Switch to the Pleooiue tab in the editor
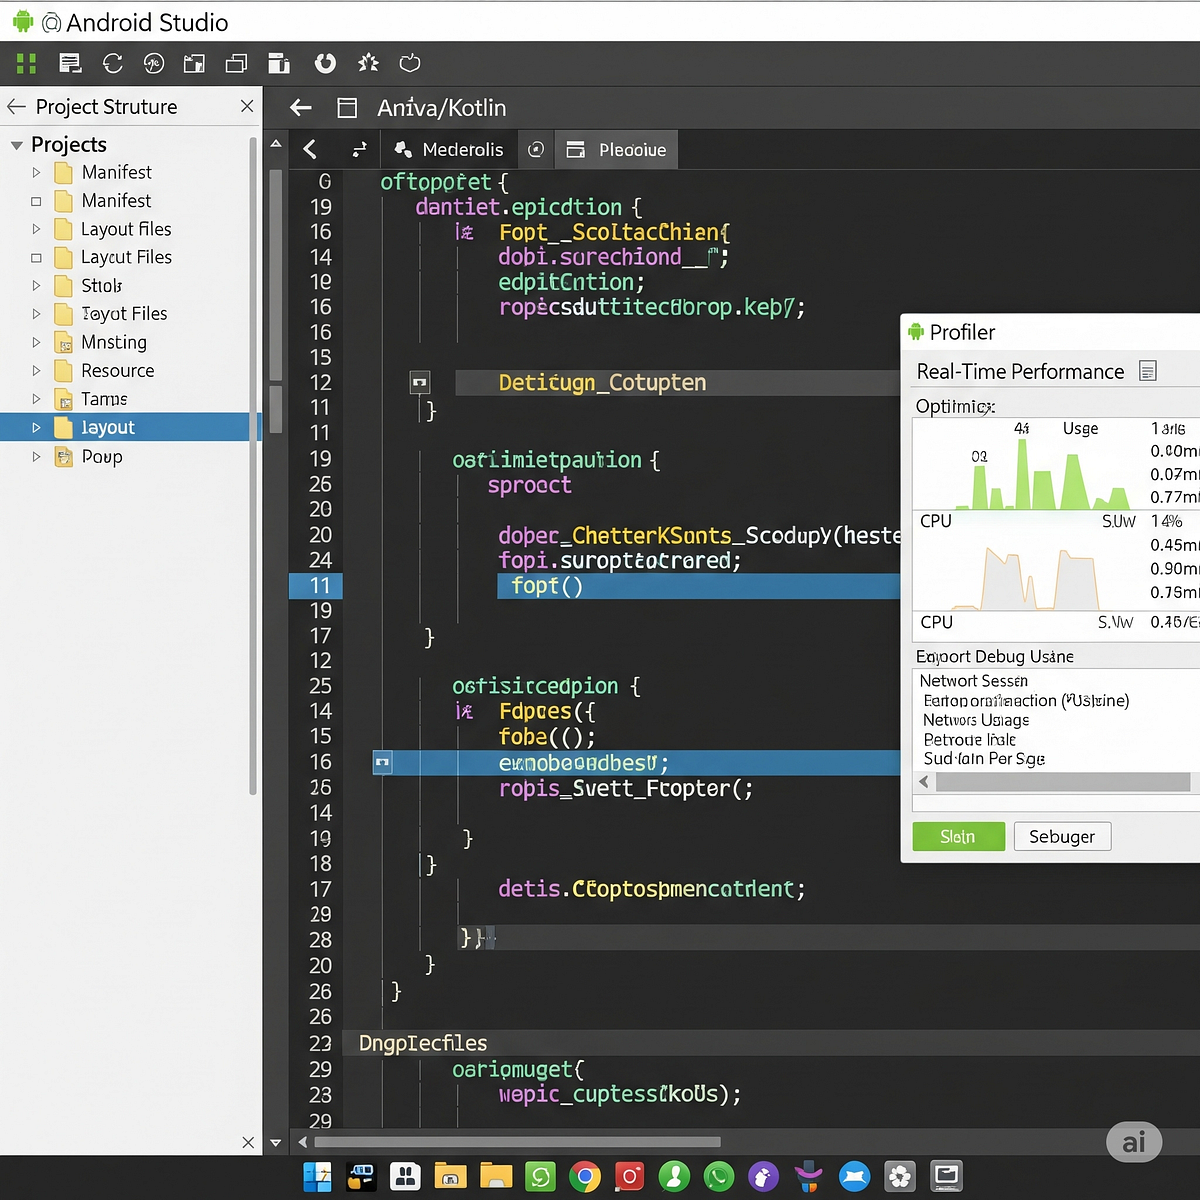The width and height of the screenshot is (1200, 1200). [615, 149]
